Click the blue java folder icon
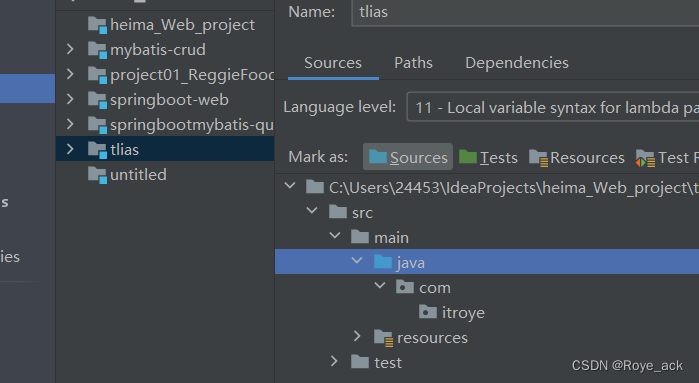This screenshot has height=383, width=699. (x=382, y=262)
